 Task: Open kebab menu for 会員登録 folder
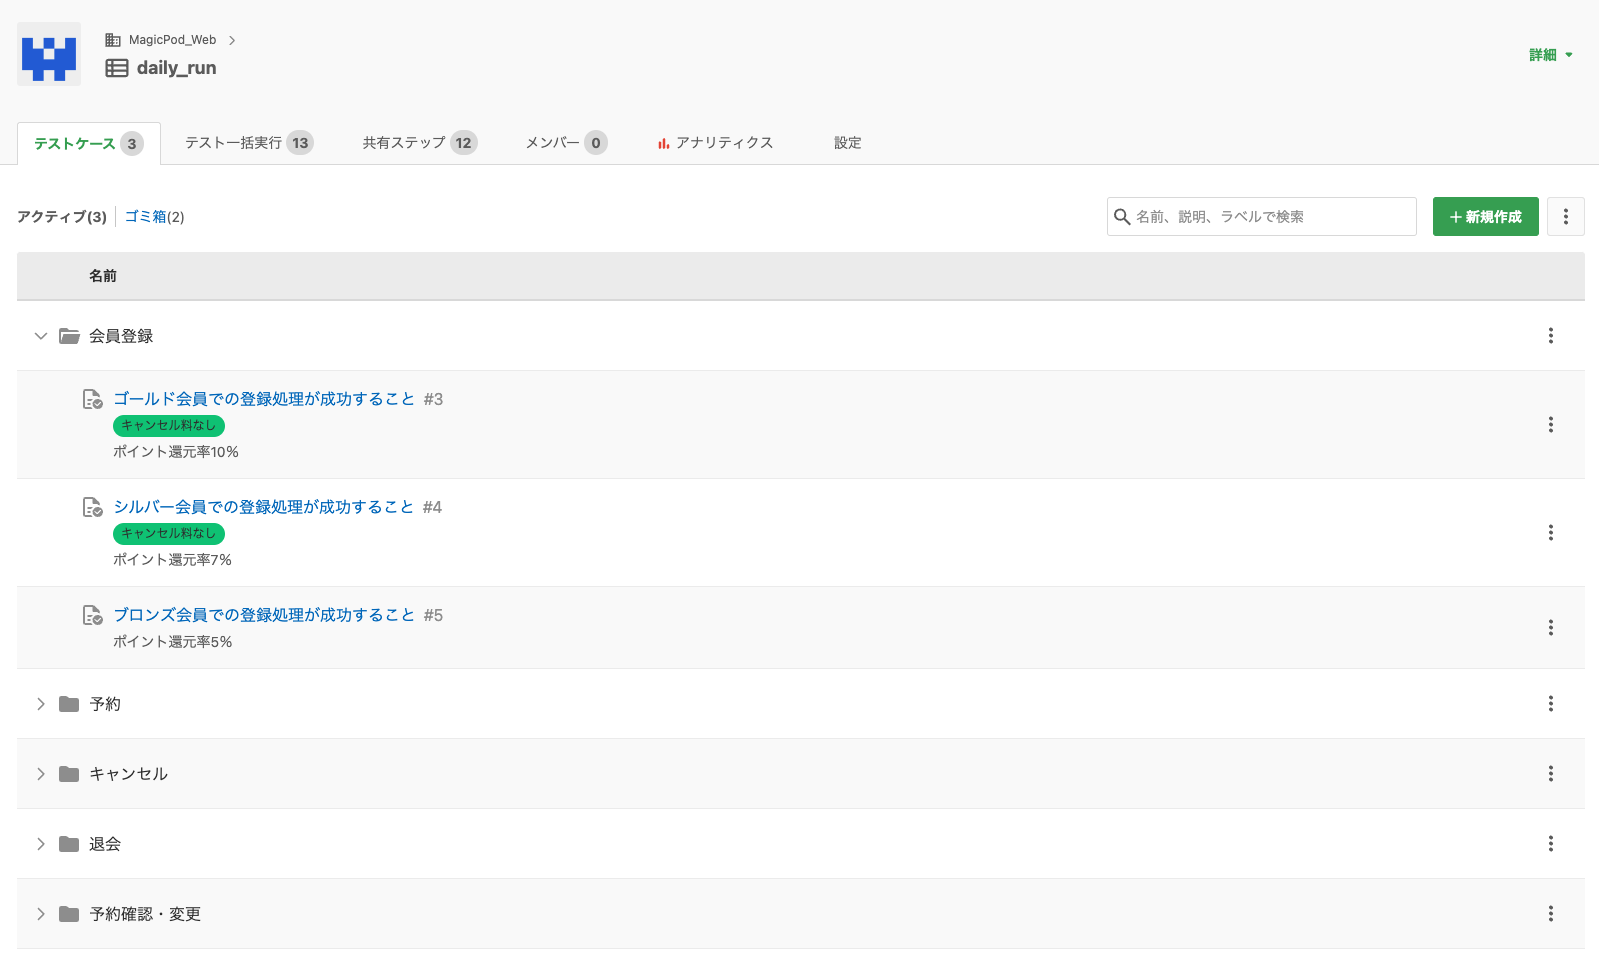(1550, 336)
